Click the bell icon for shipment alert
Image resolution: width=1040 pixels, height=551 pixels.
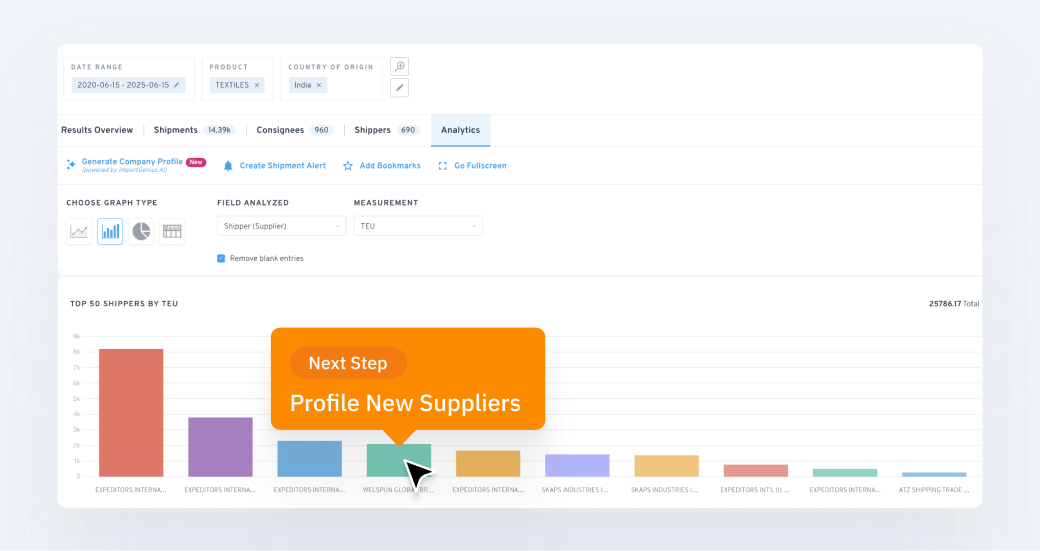(228, 166)
